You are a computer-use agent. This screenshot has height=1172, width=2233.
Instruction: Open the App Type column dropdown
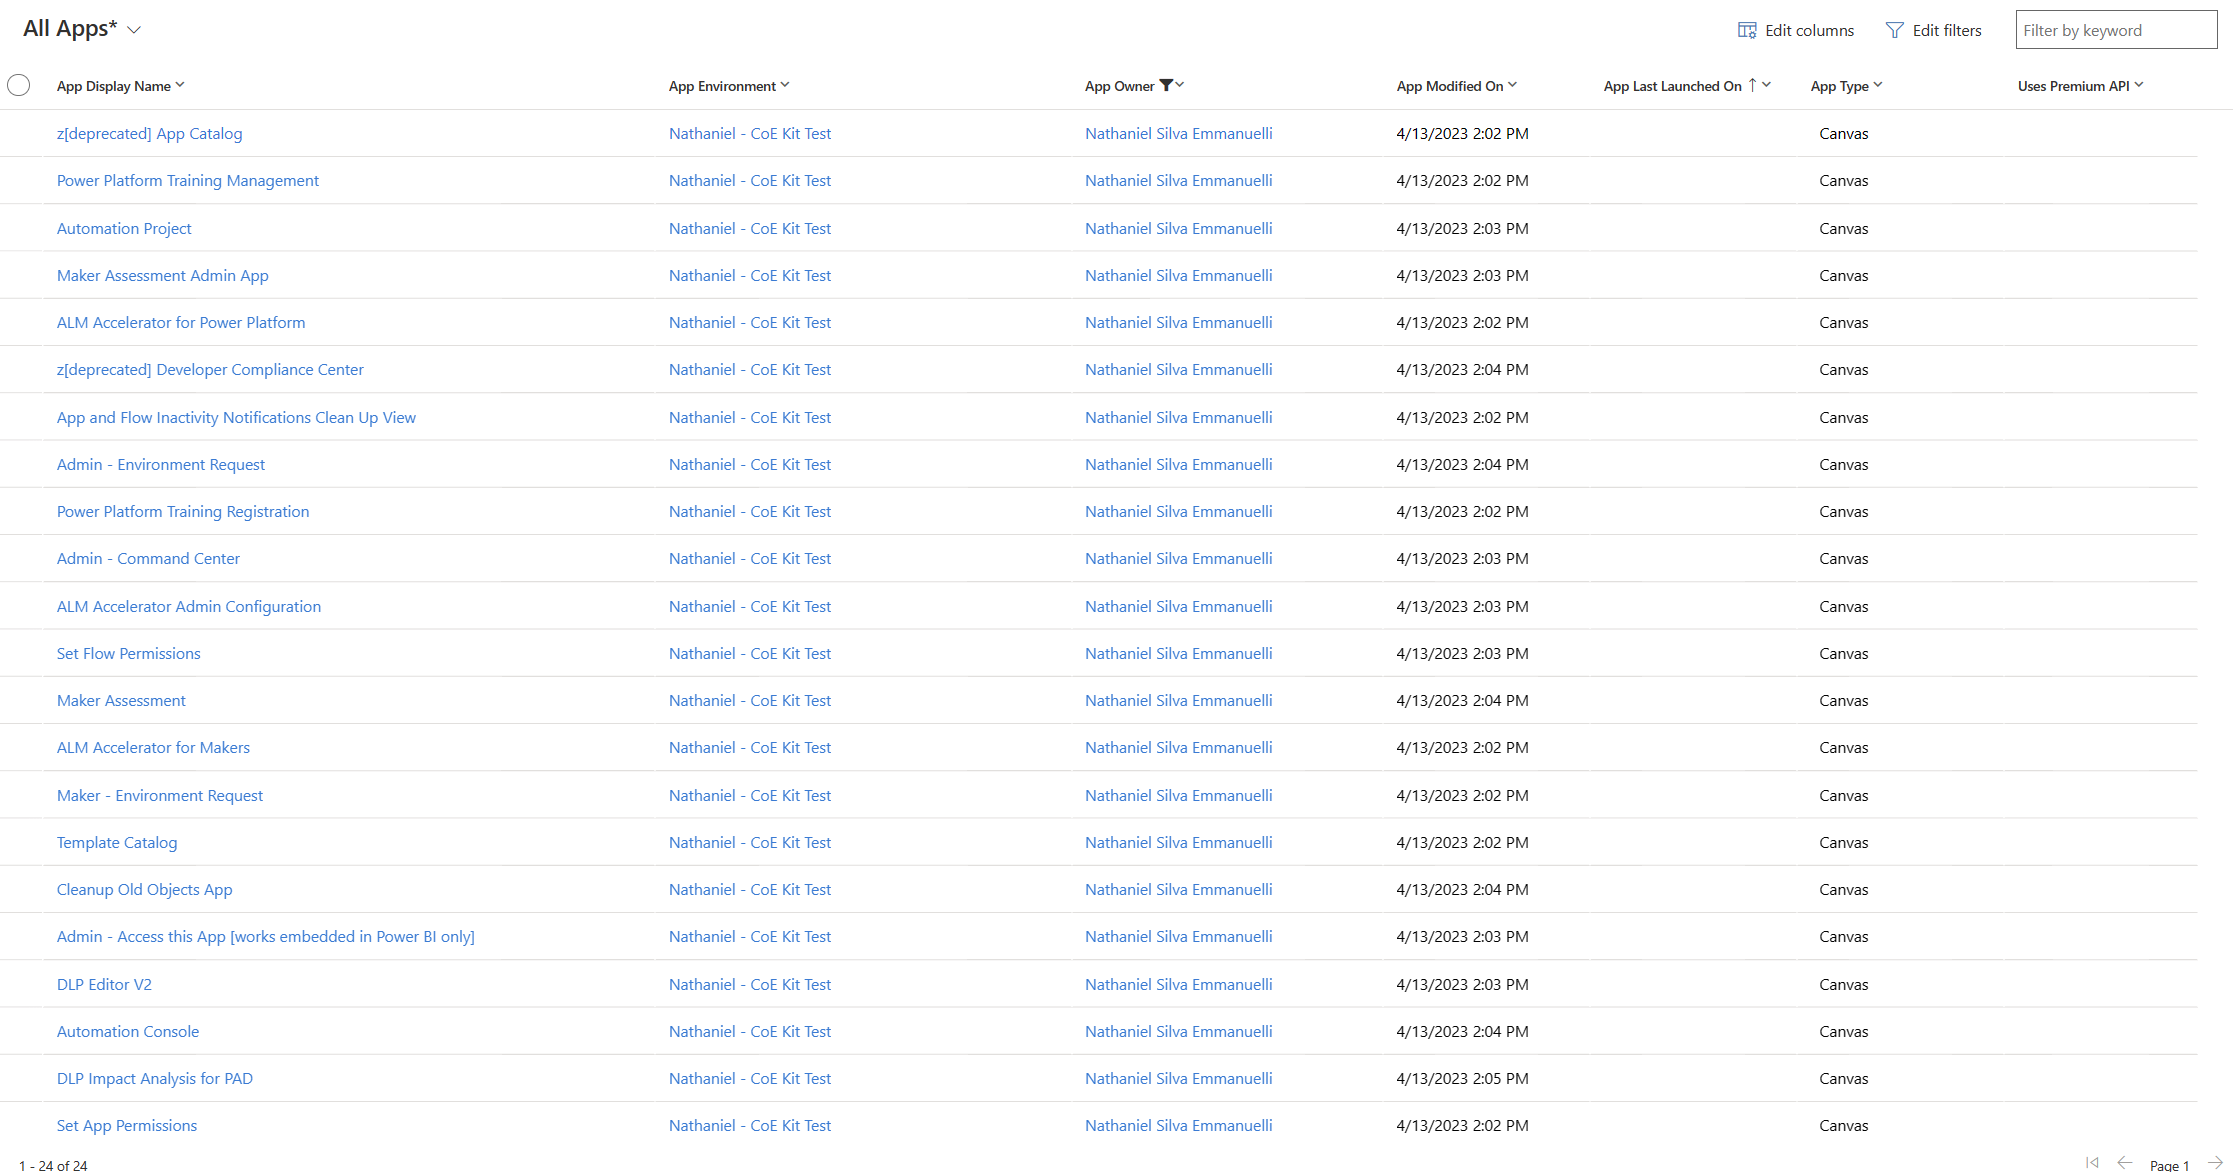pos(1879,85)
